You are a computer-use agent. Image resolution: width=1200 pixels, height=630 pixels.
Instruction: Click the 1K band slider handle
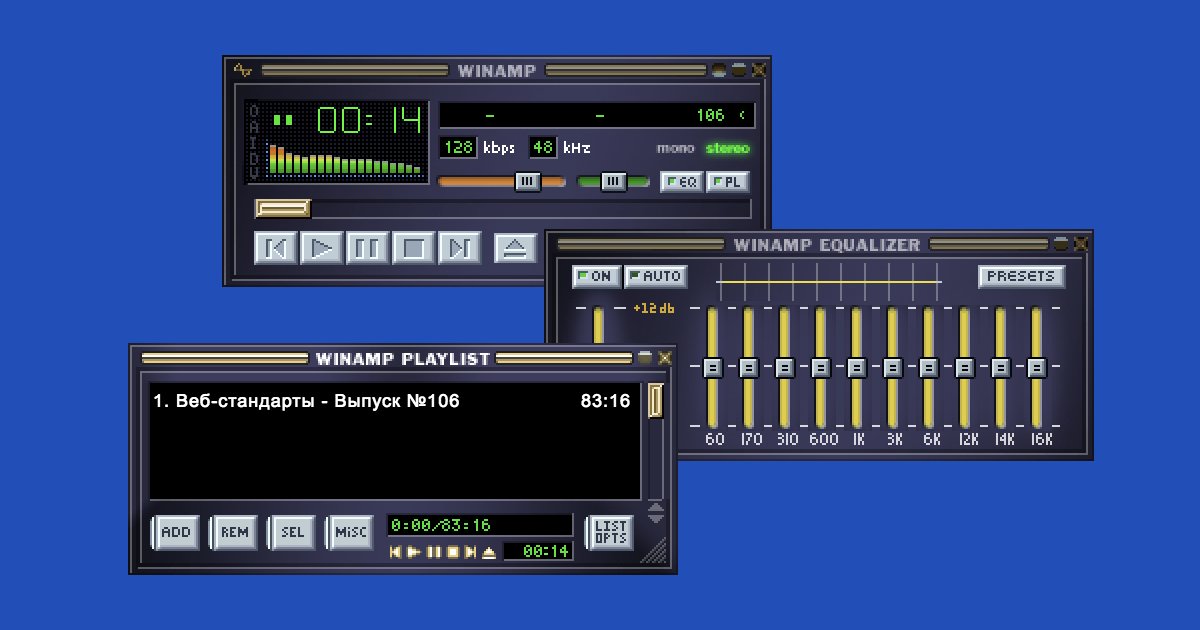click(x=857, y=368)
